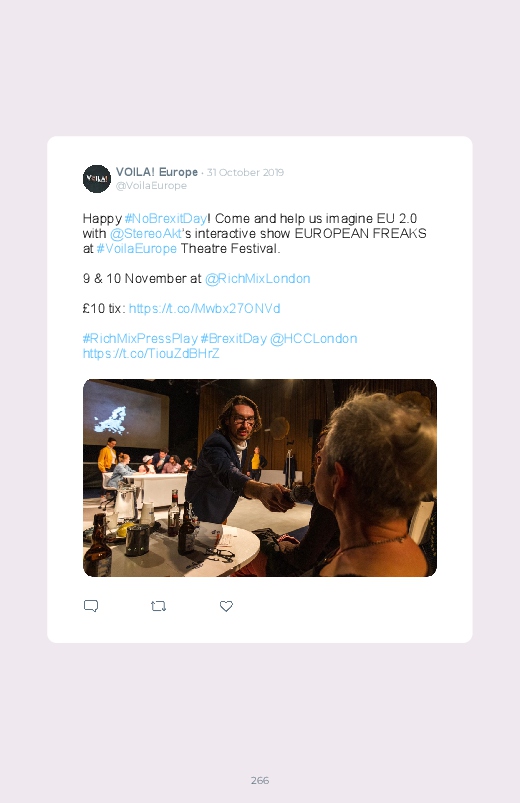Open the #BrexitDay hashtag
Viewport: 520px width, 803px height.
234,339
